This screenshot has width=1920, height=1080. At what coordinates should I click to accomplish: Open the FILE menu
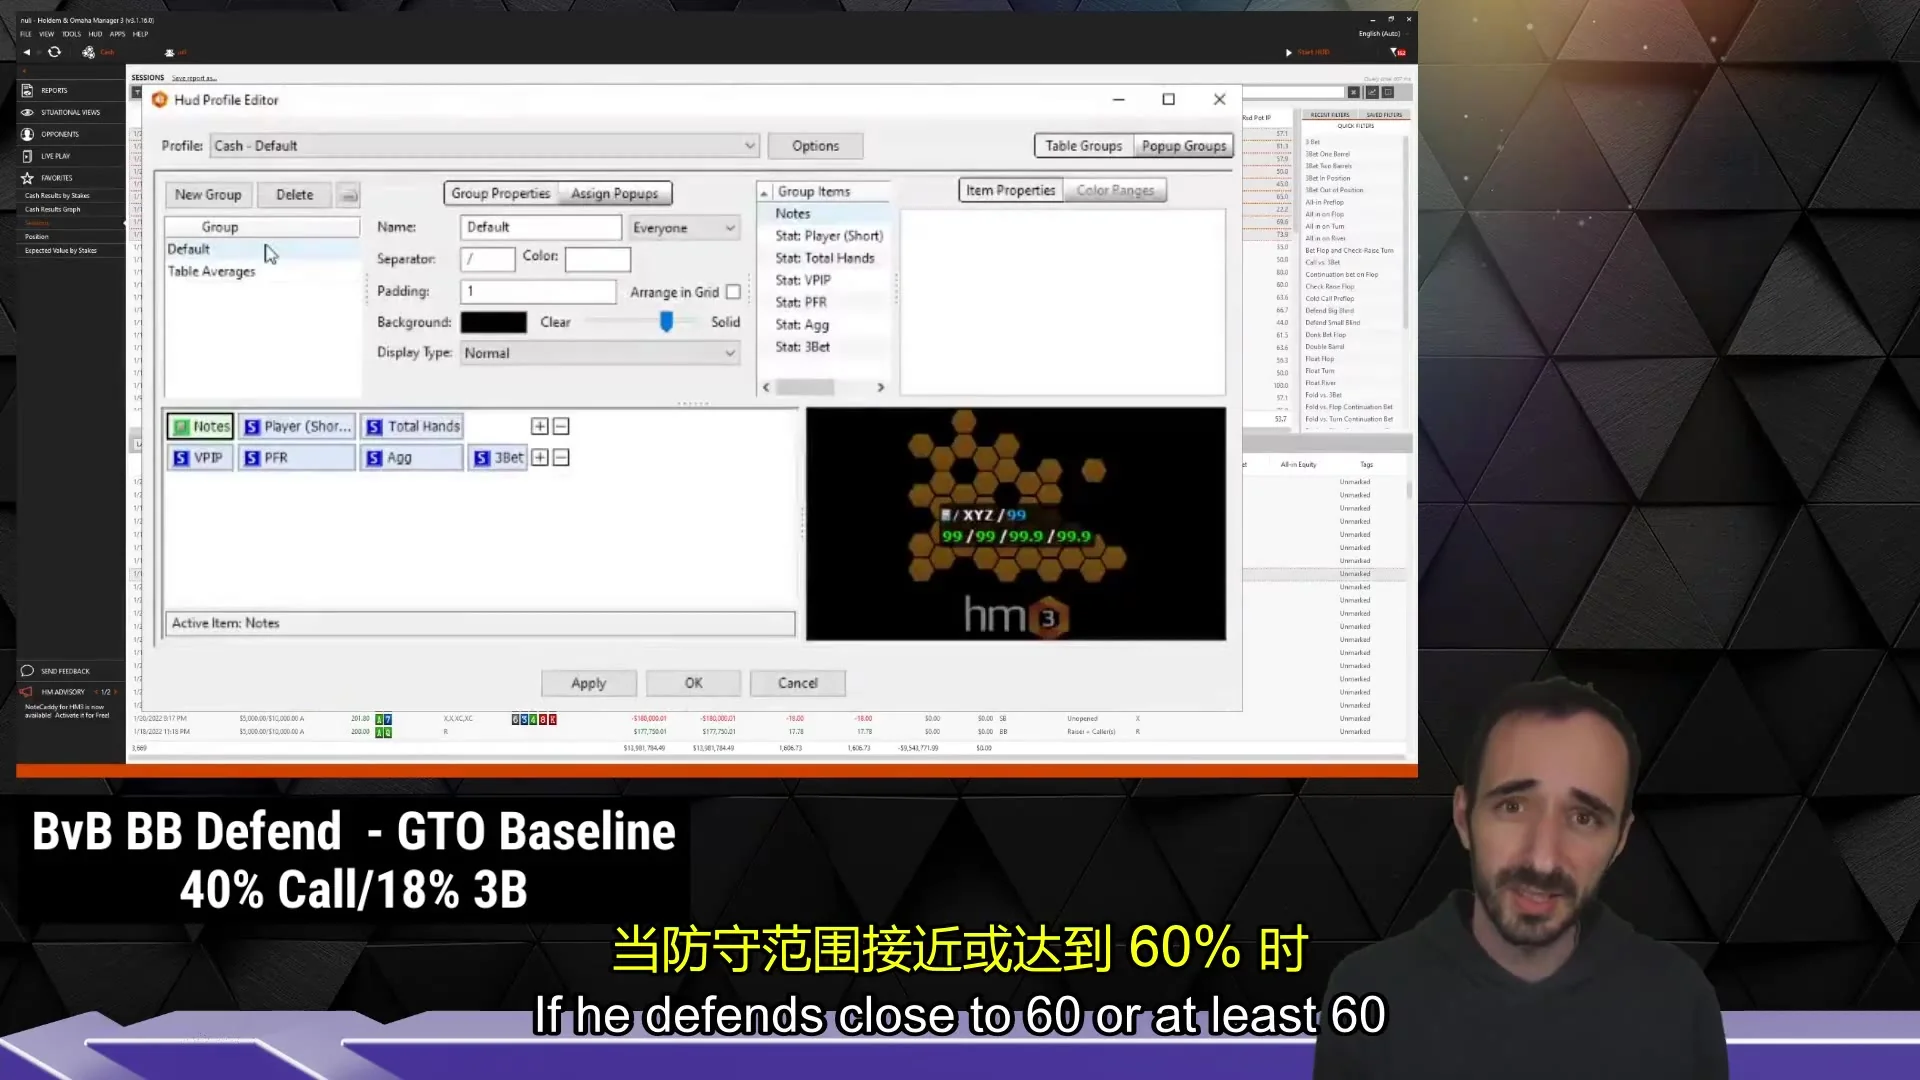click(26, 34)
